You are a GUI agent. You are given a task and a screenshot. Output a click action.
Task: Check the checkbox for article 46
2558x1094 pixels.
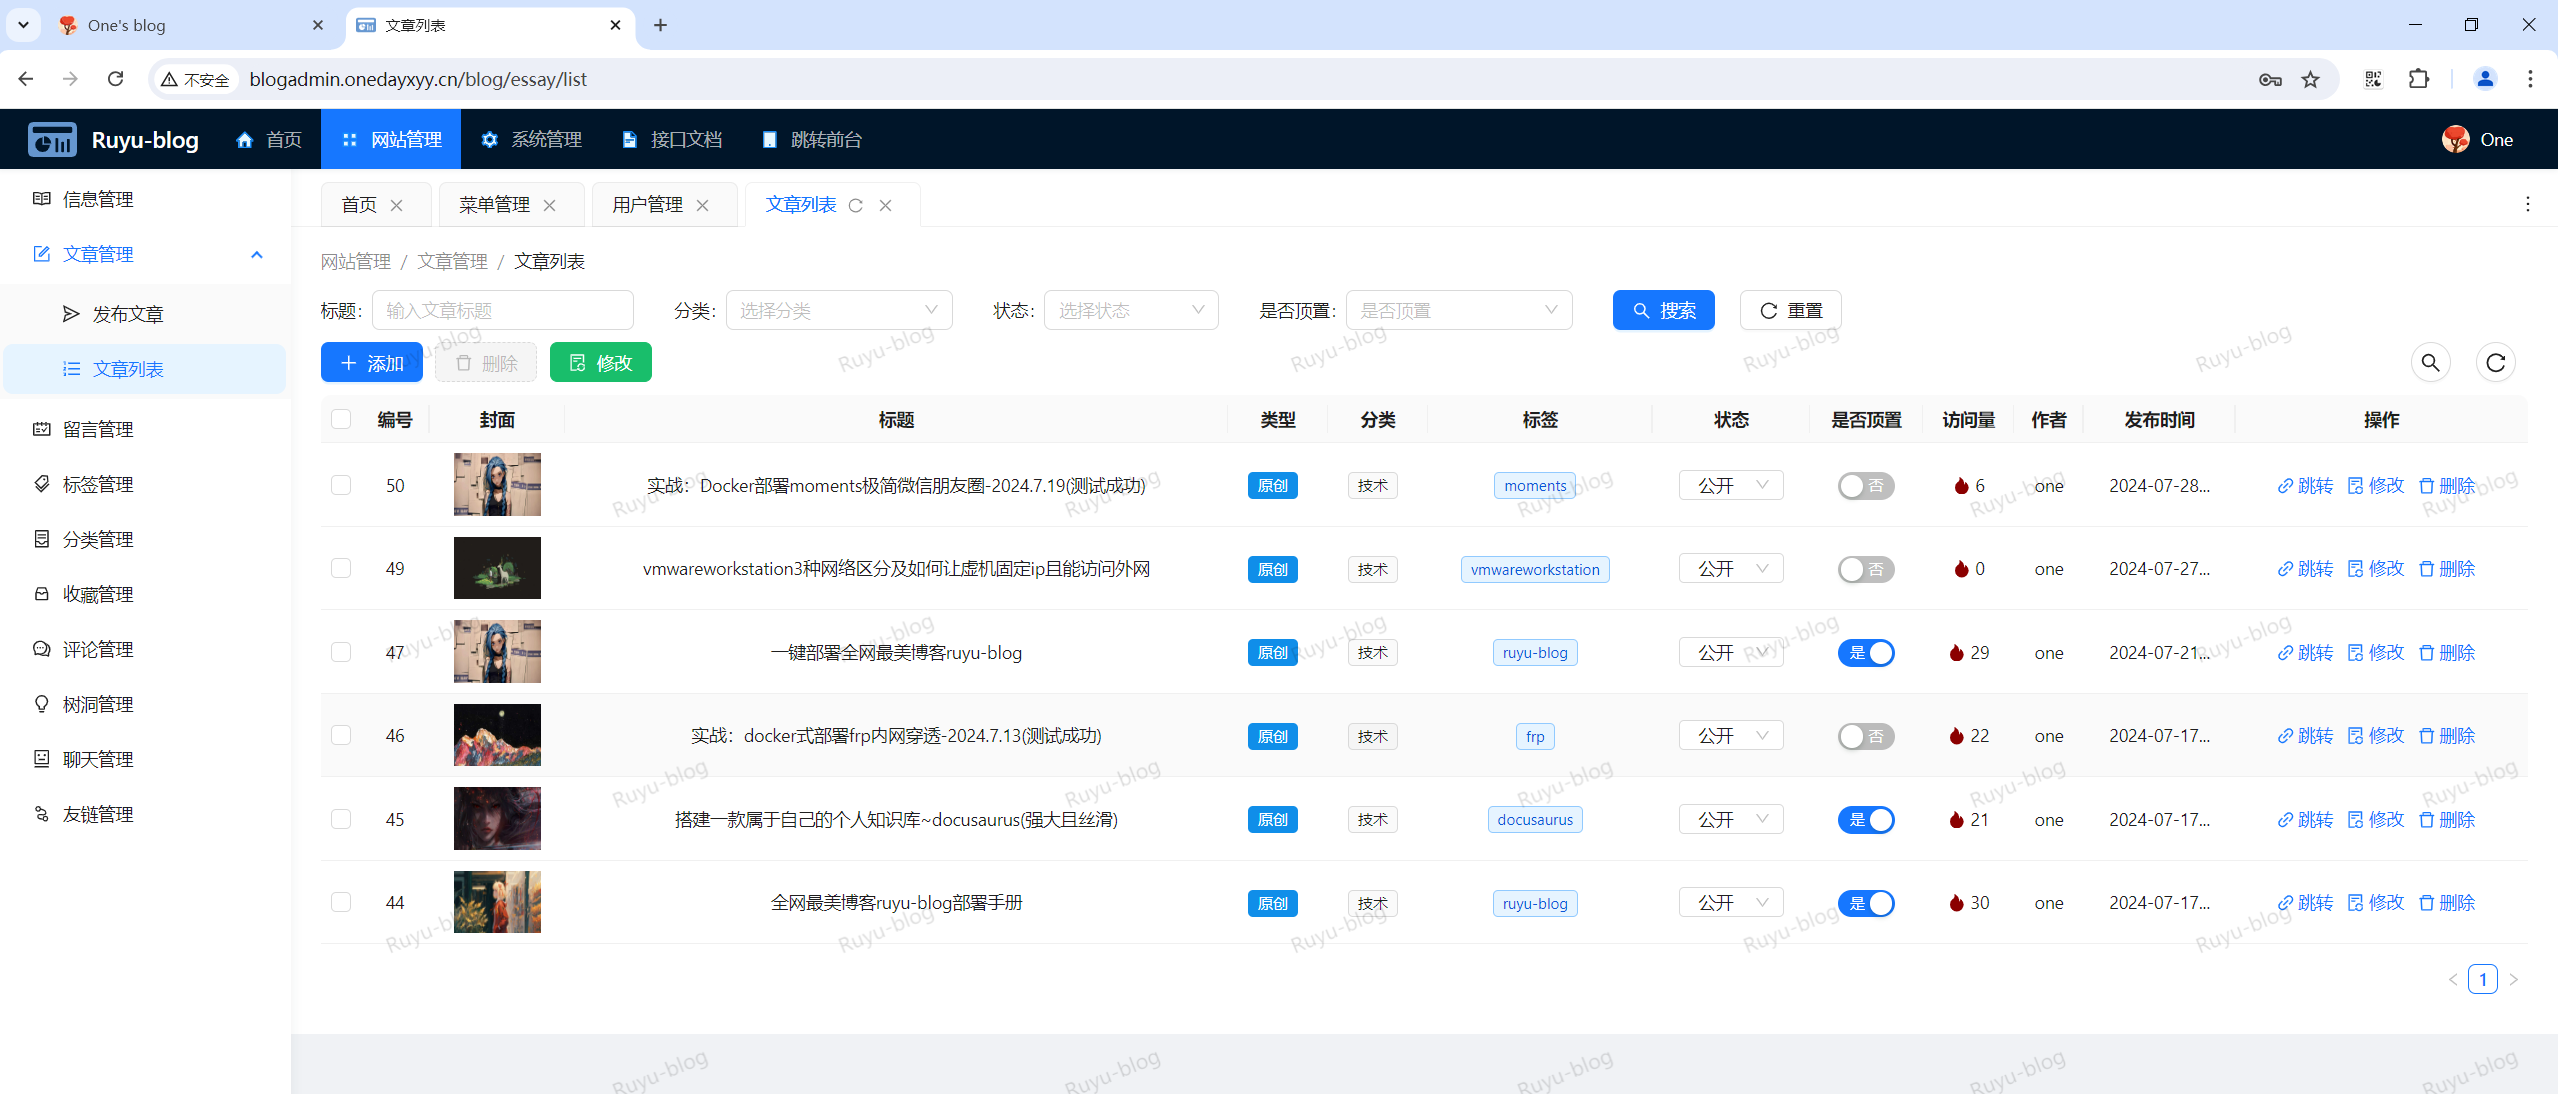[341, 735]
